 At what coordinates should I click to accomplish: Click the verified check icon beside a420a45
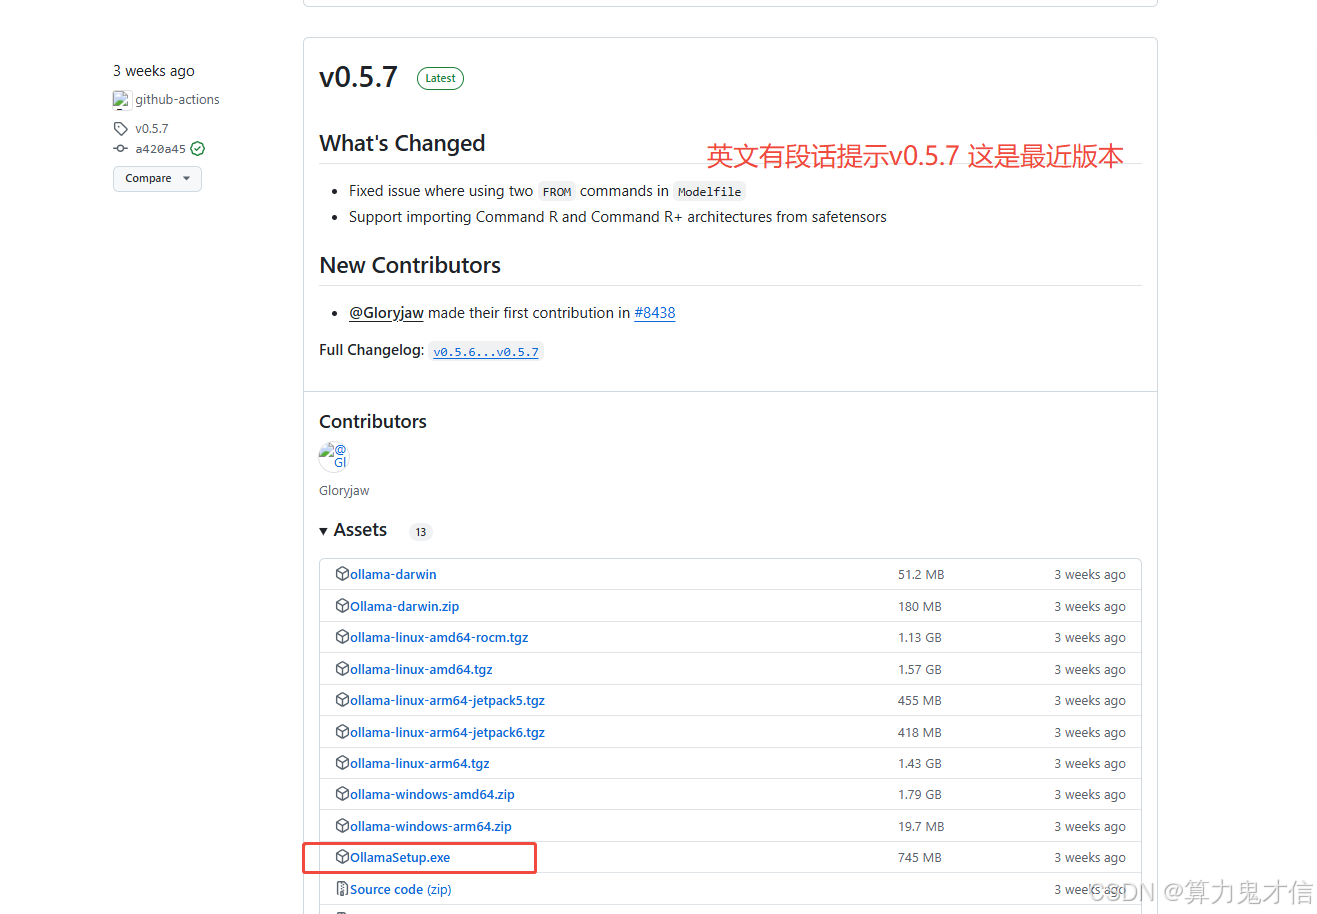pyautogui.click(x=198, y=149)
